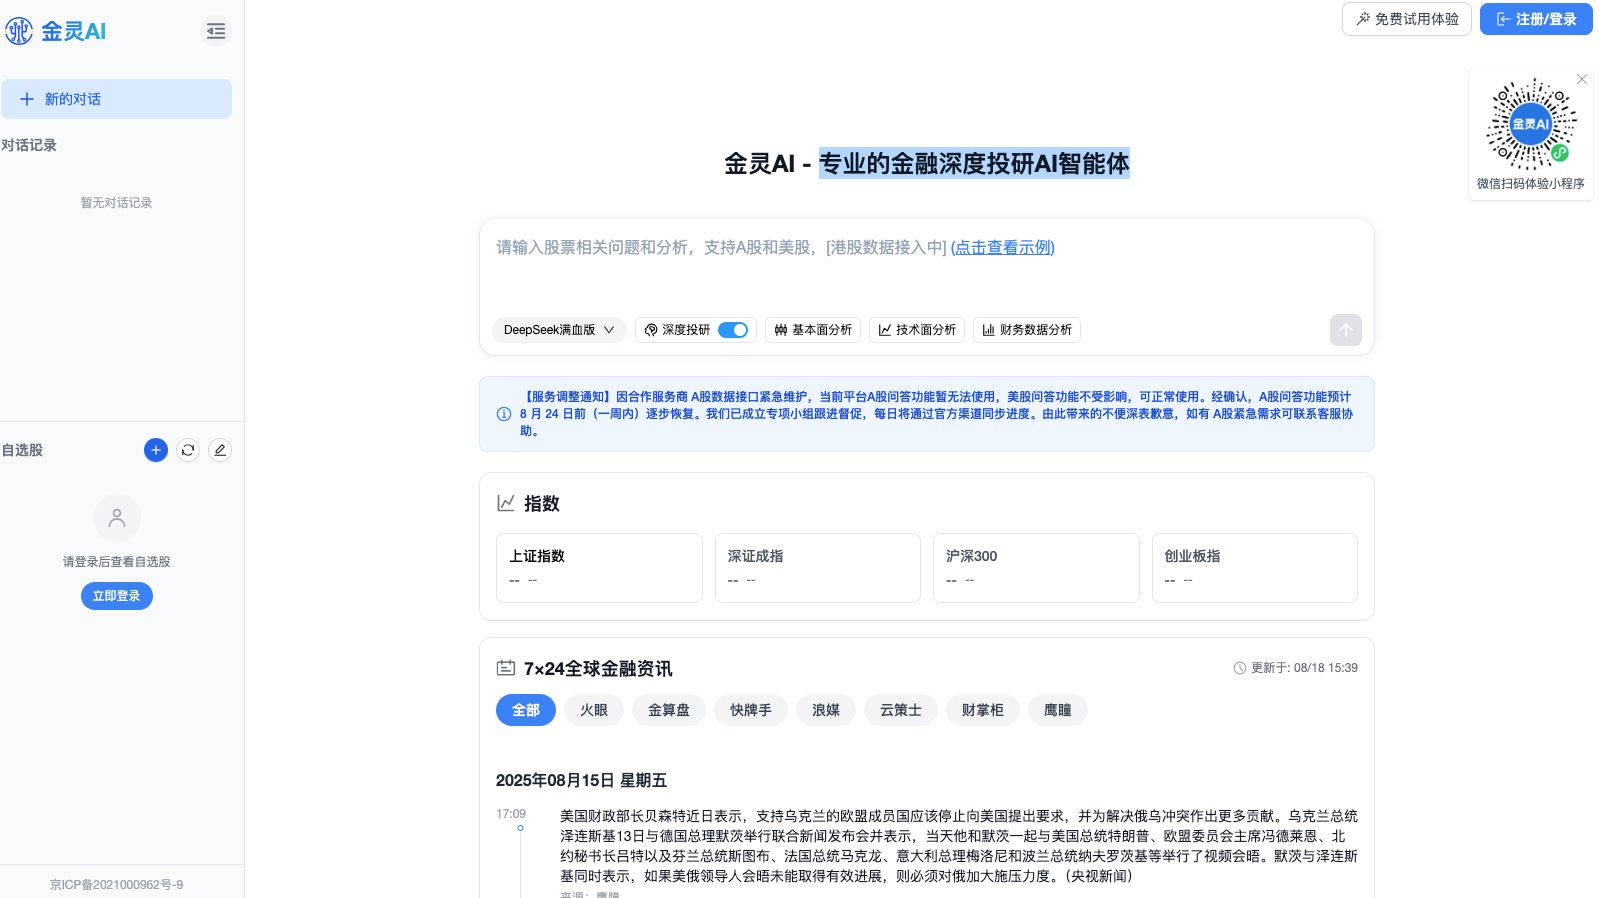Open the DeepSeek满血版 model dropdown
Image resolution: width=1599 pixels, height=898 pixels.
pyautogui.click(x=559, y=330)
